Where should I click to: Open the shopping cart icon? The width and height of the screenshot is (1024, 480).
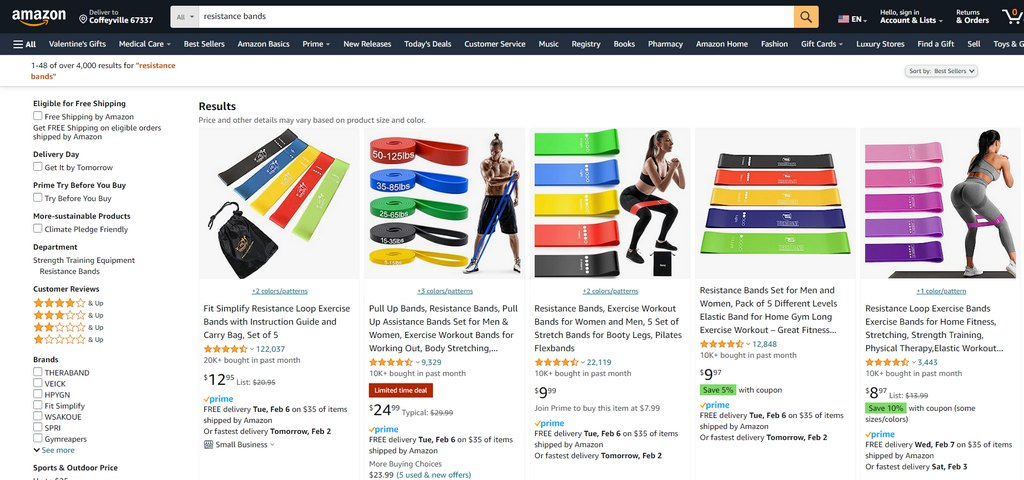(1012, 16)
